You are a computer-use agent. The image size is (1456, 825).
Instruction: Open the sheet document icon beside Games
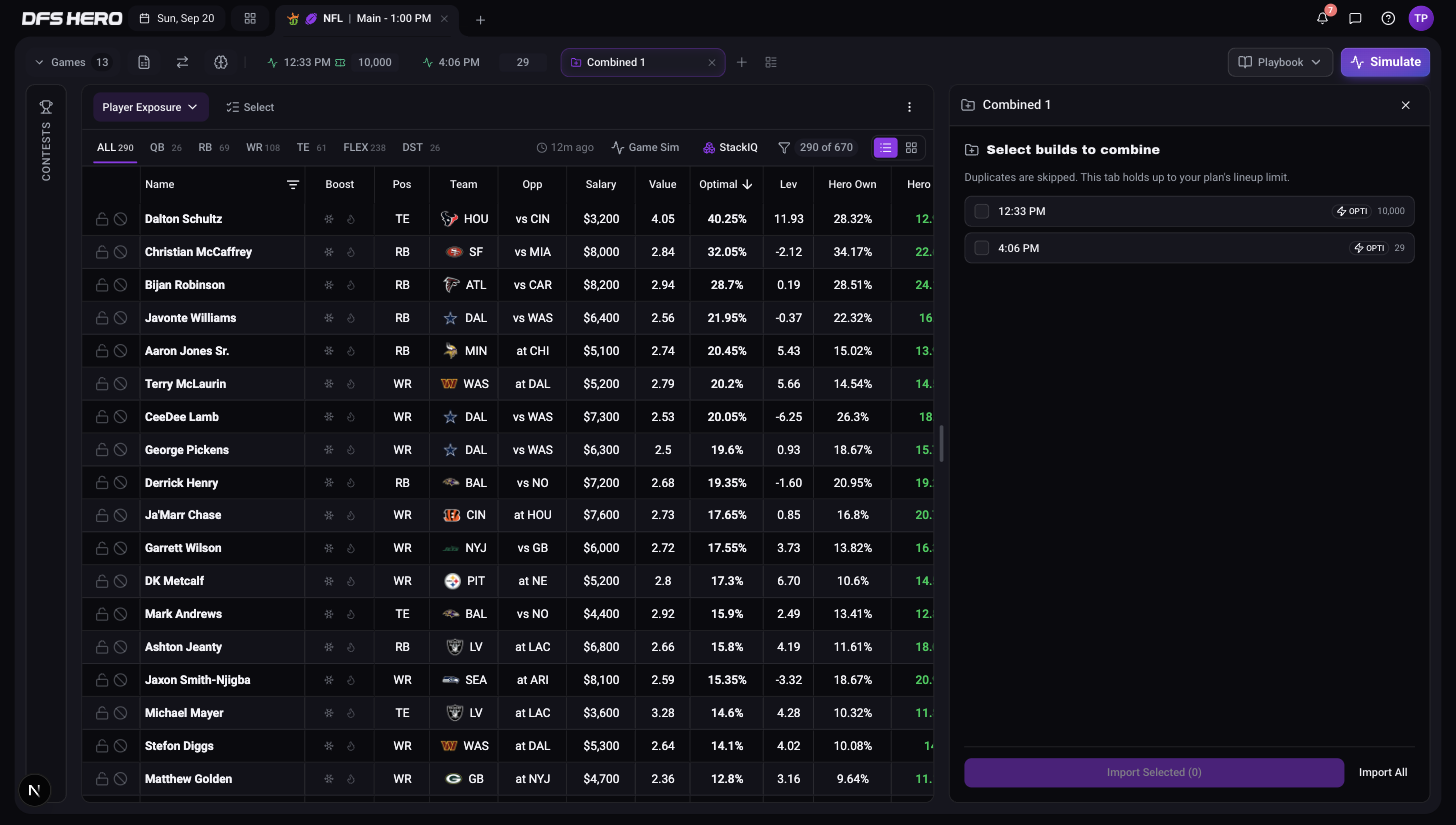pos(144,62)
